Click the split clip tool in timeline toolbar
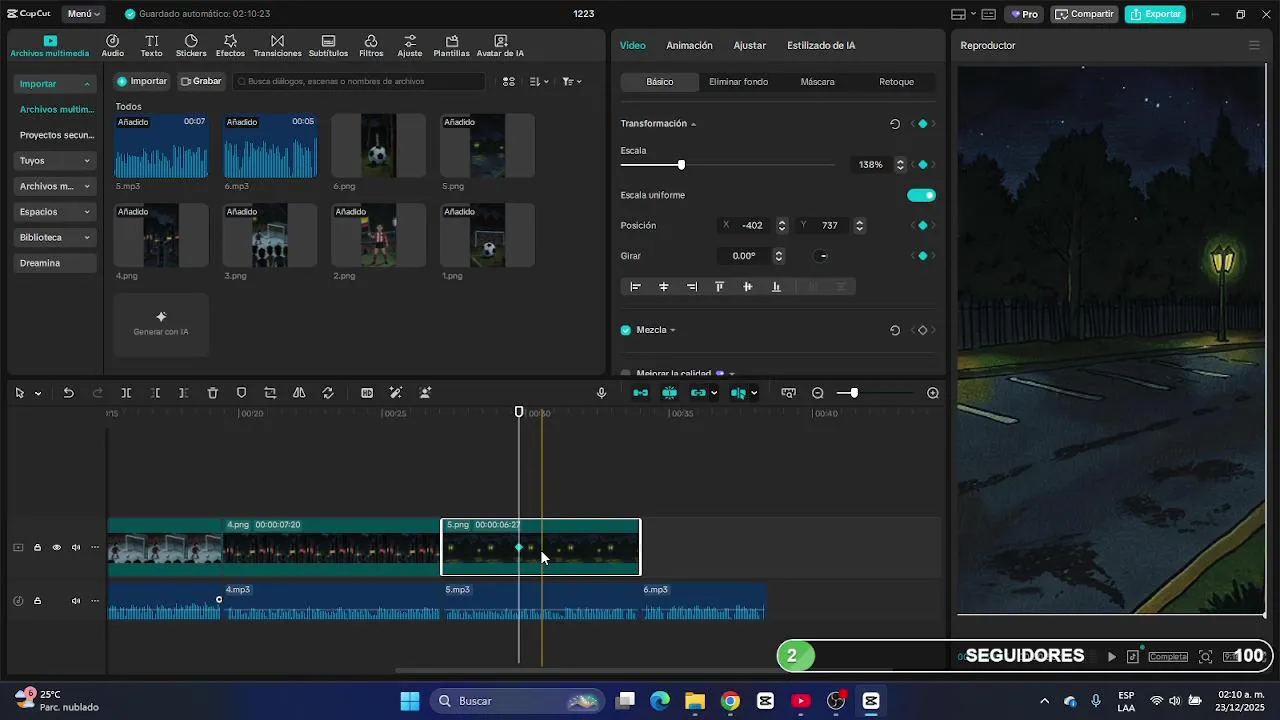 [126, 393]
